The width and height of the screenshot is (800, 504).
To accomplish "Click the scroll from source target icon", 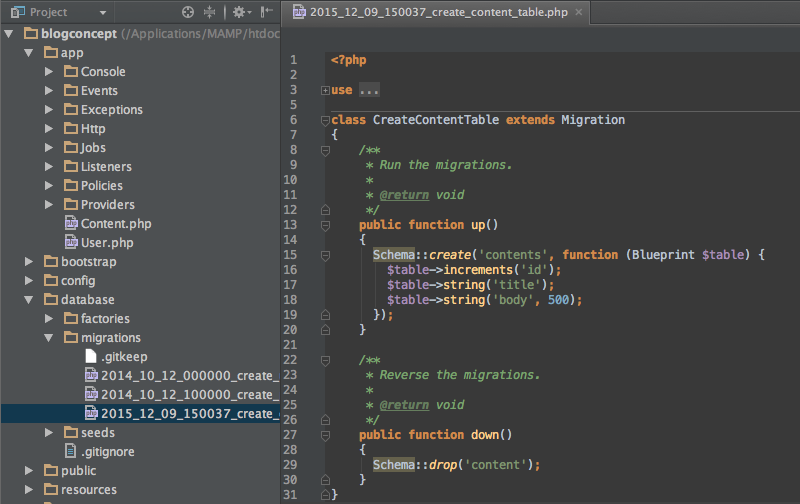I will tap(188, 12).
